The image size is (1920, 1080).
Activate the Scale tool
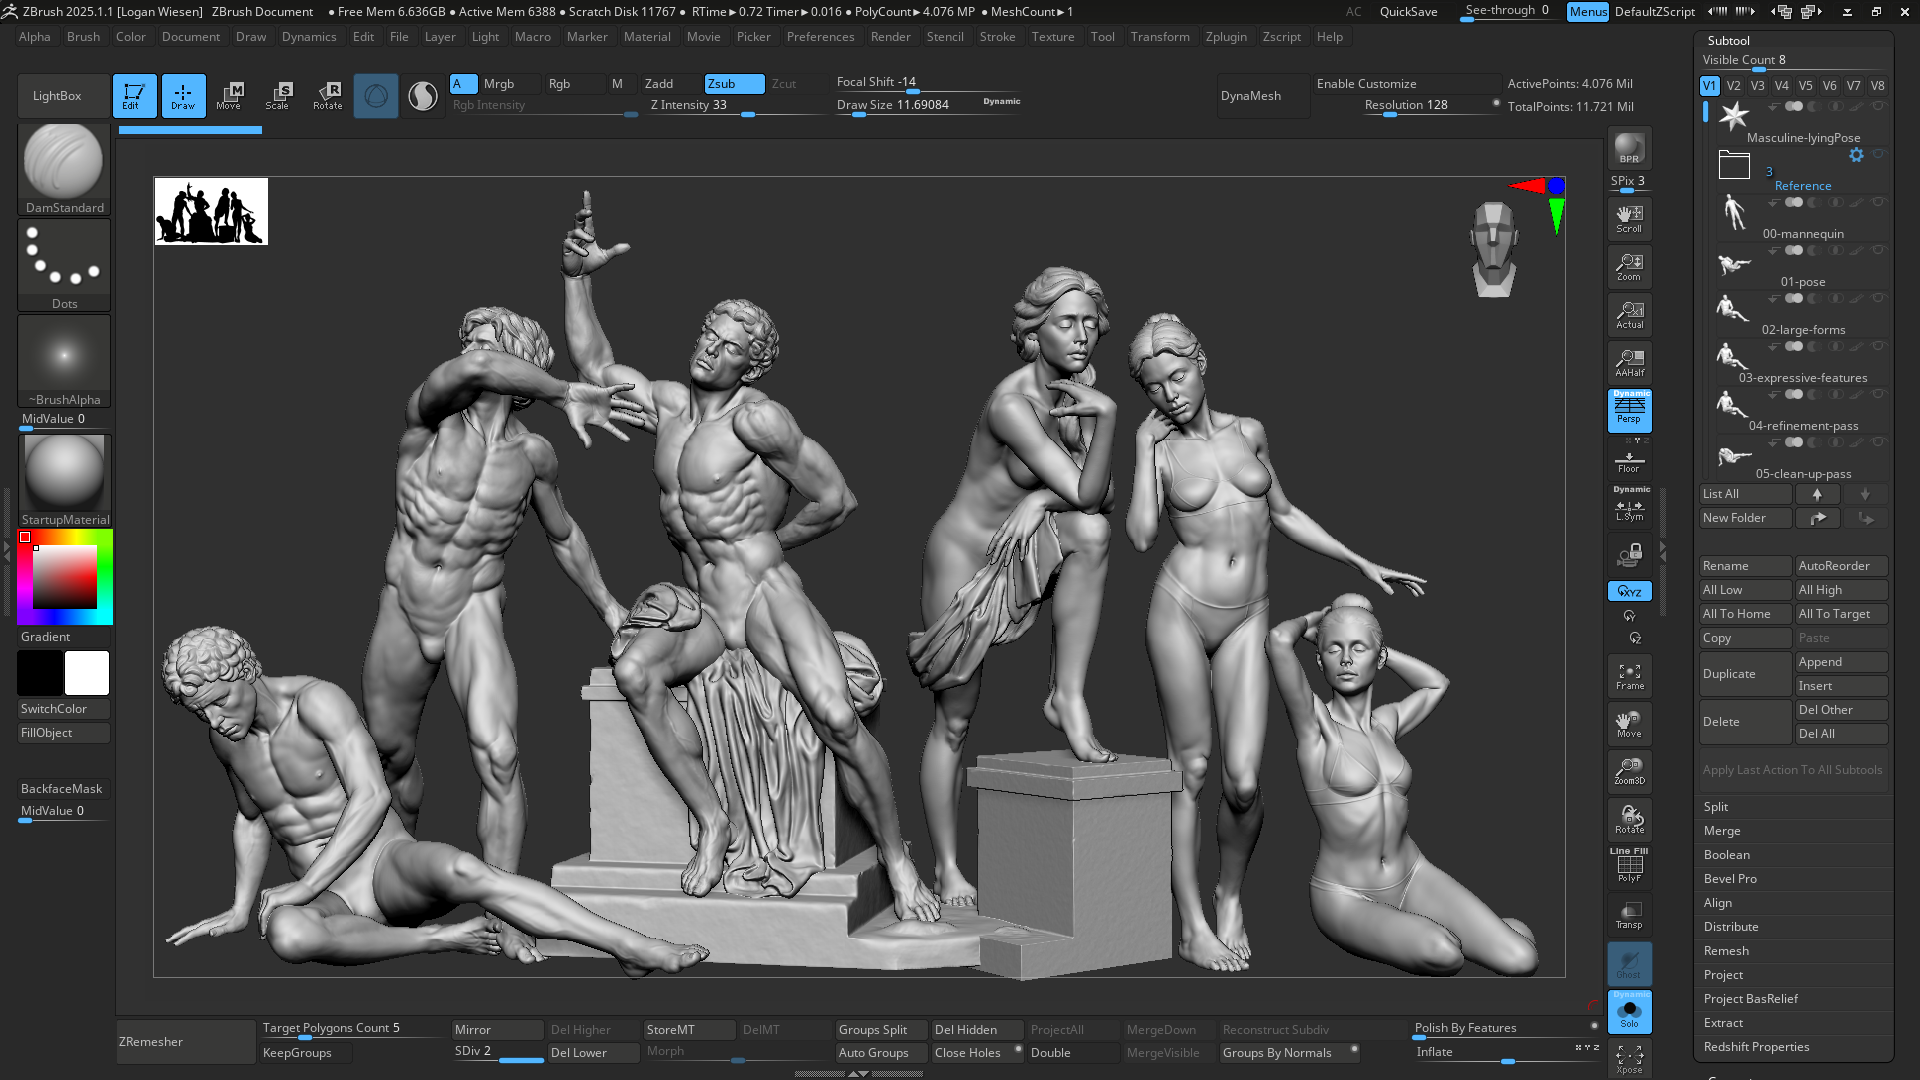tap(279, 95)
